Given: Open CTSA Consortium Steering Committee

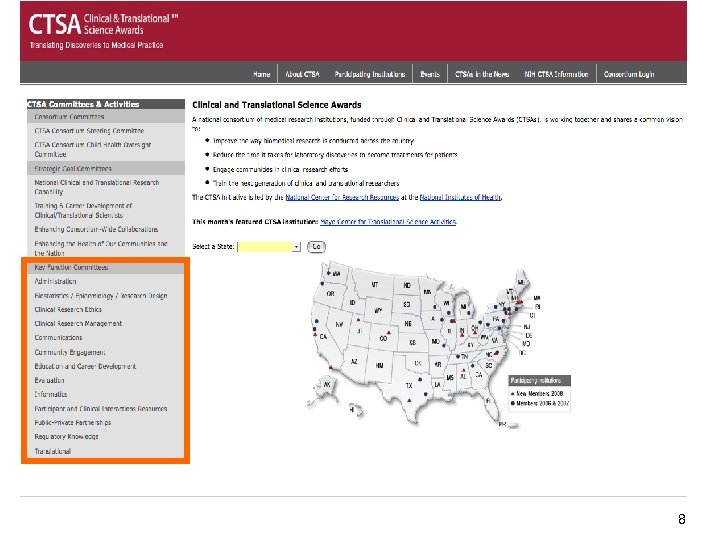Looking at the screenshot, I should coord(89,131).
